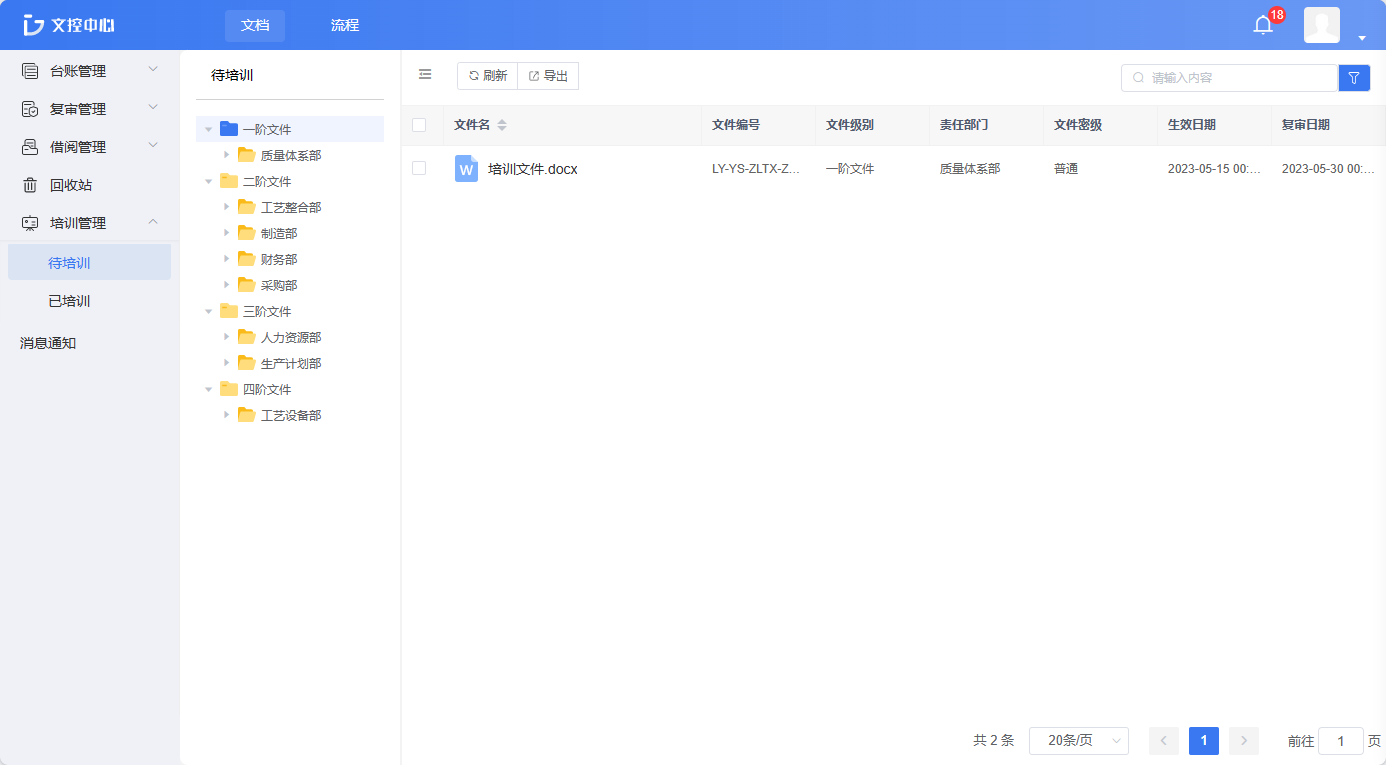Collapse the 二阶文件 folder
This screenshot has width=1386, height=765.
coord(208,181)
